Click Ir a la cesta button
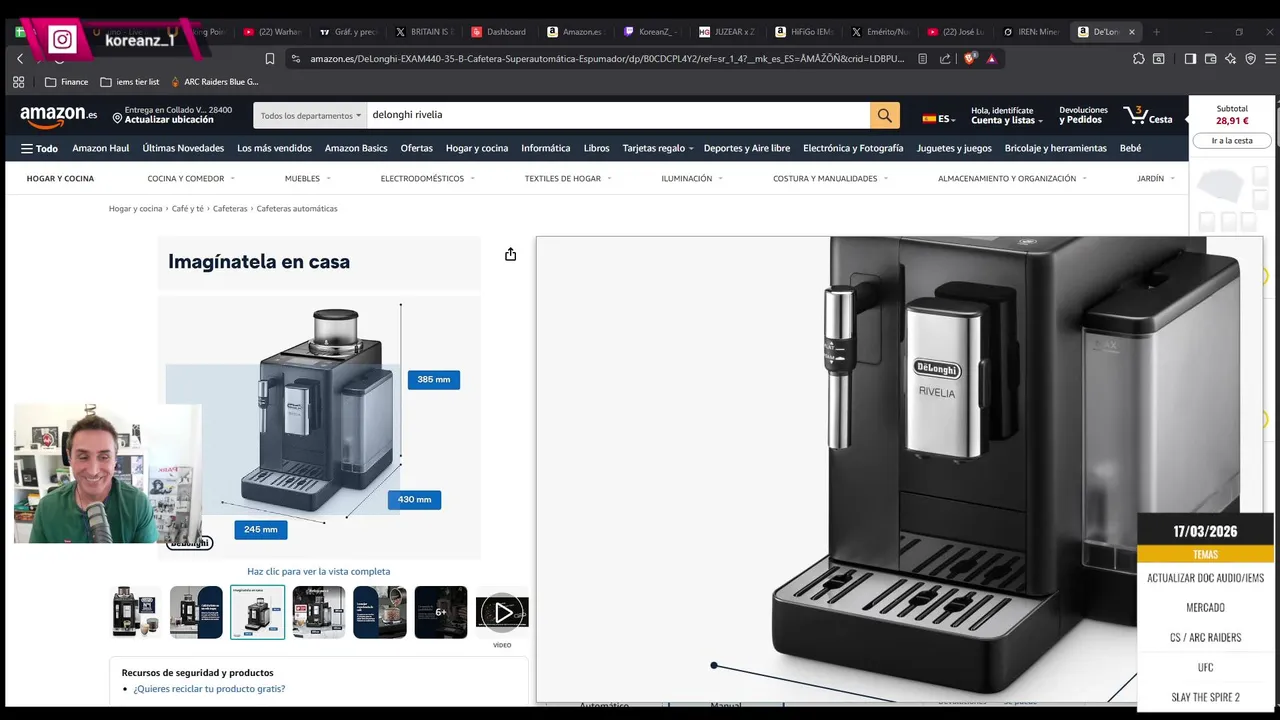The image size is (1280, 720). click(1232, 141)
